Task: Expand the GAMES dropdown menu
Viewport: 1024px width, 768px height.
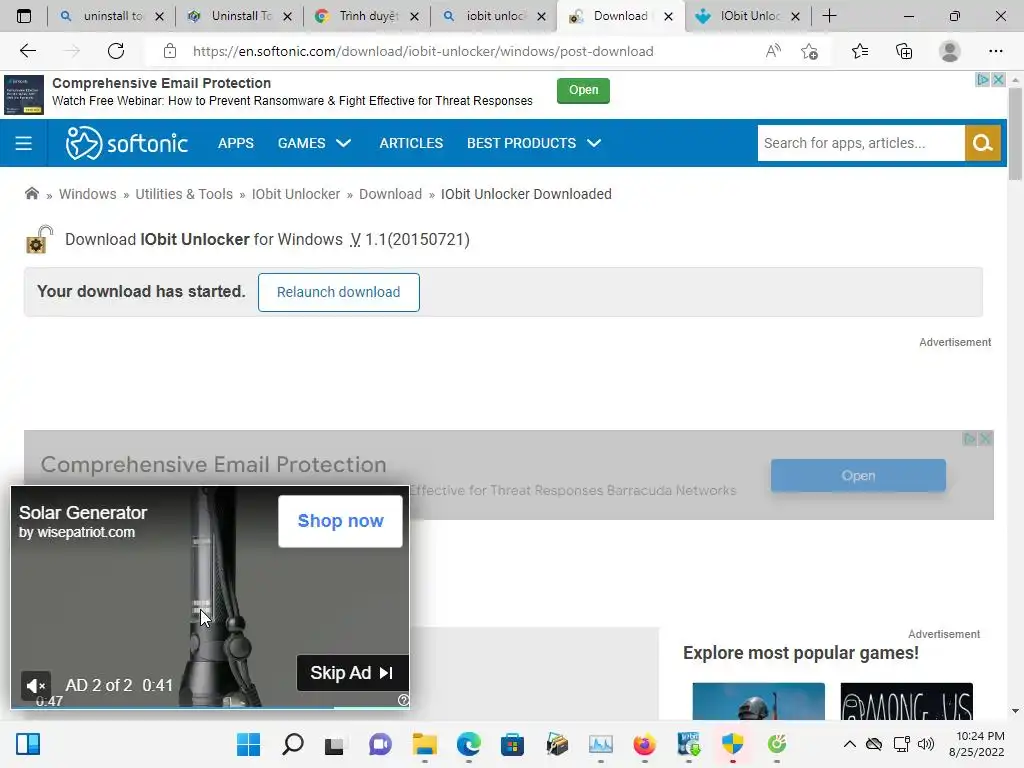Action: 314,143
